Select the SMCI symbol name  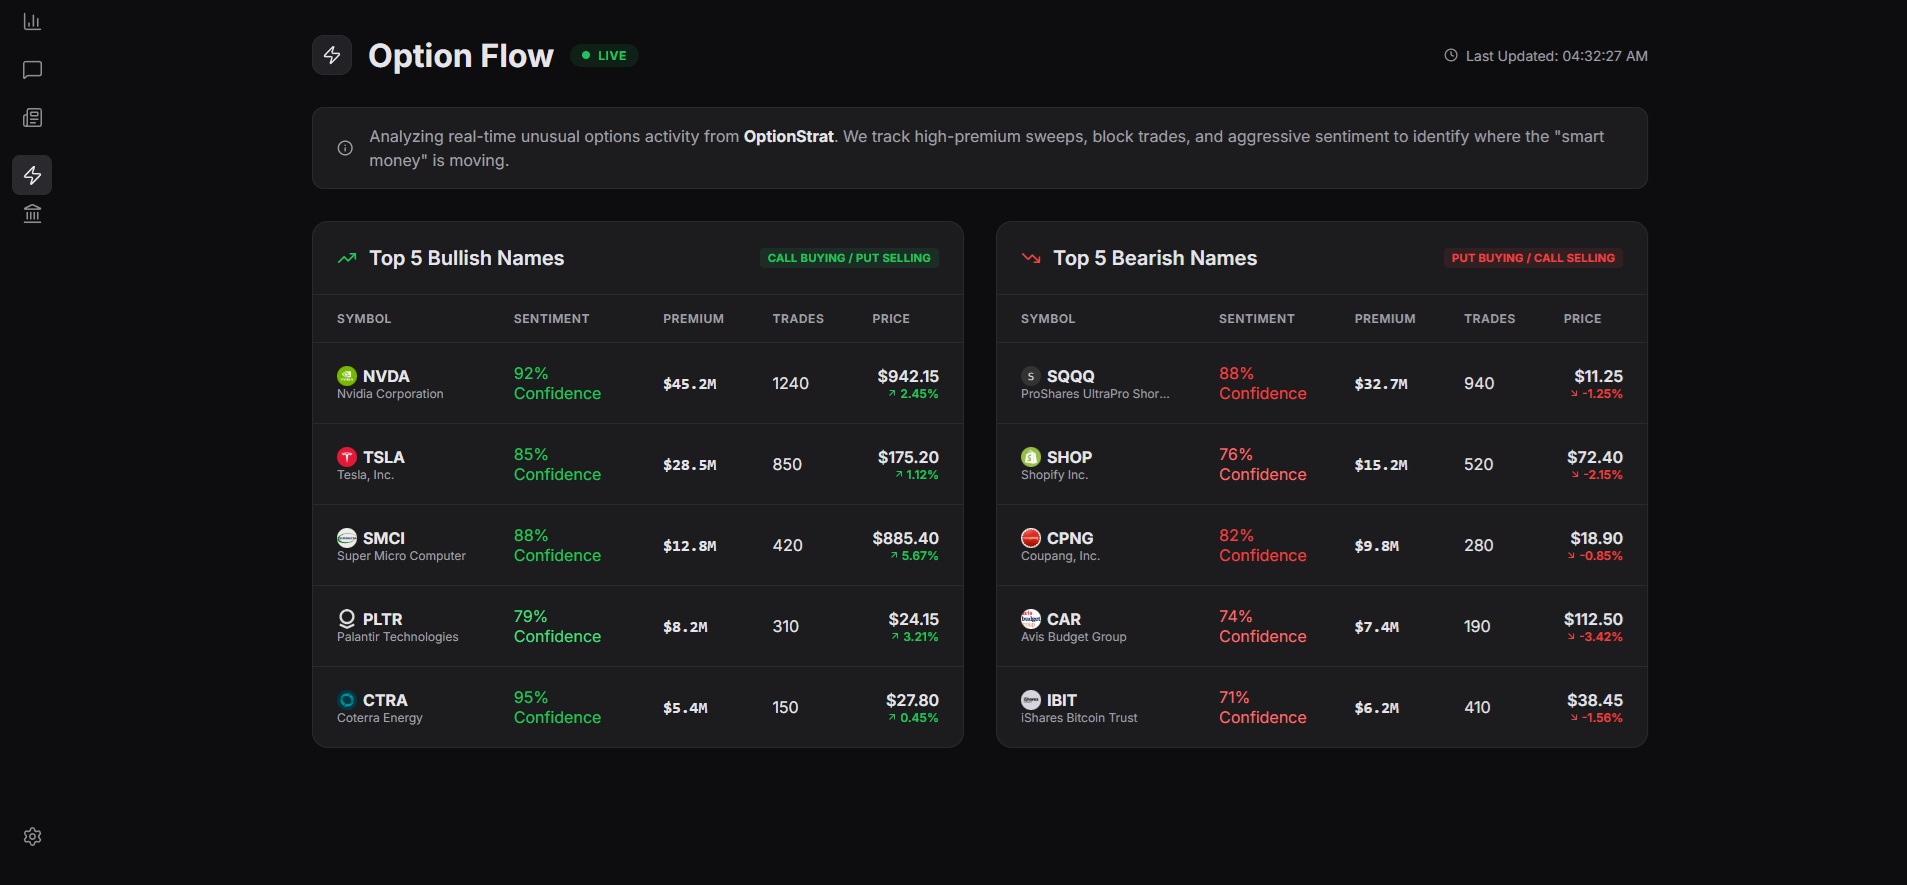point(384,538)
